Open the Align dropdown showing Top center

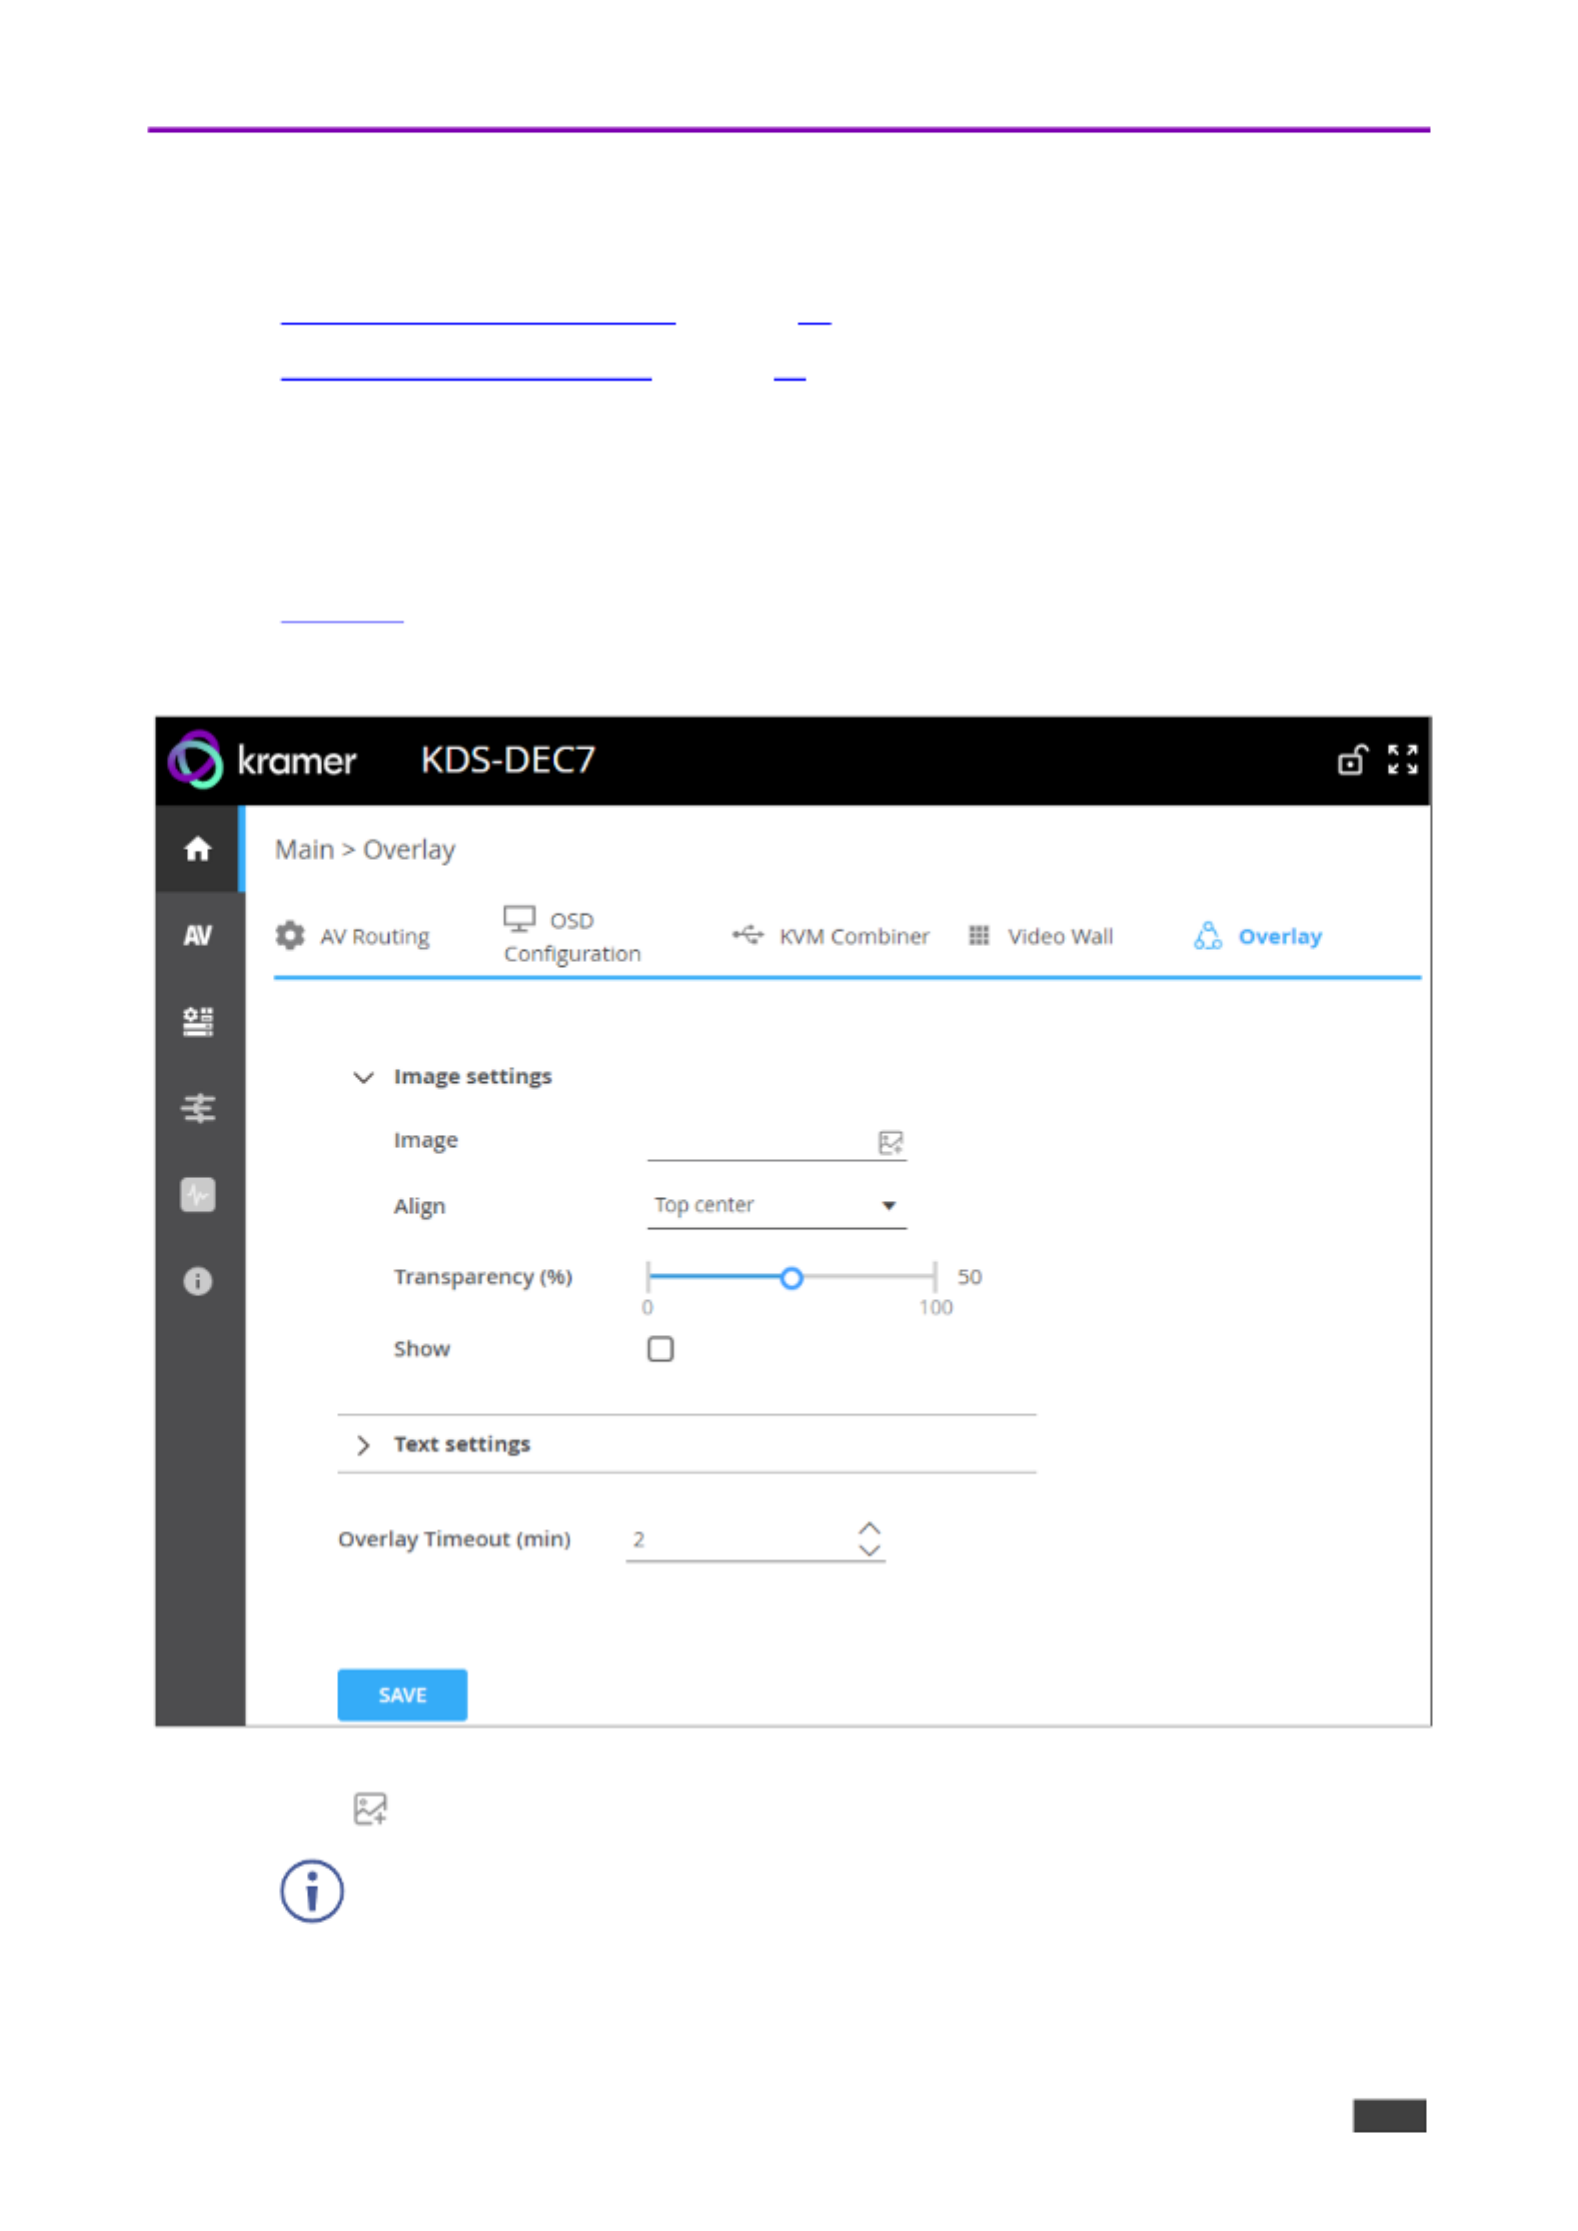tap(776, 1205)
